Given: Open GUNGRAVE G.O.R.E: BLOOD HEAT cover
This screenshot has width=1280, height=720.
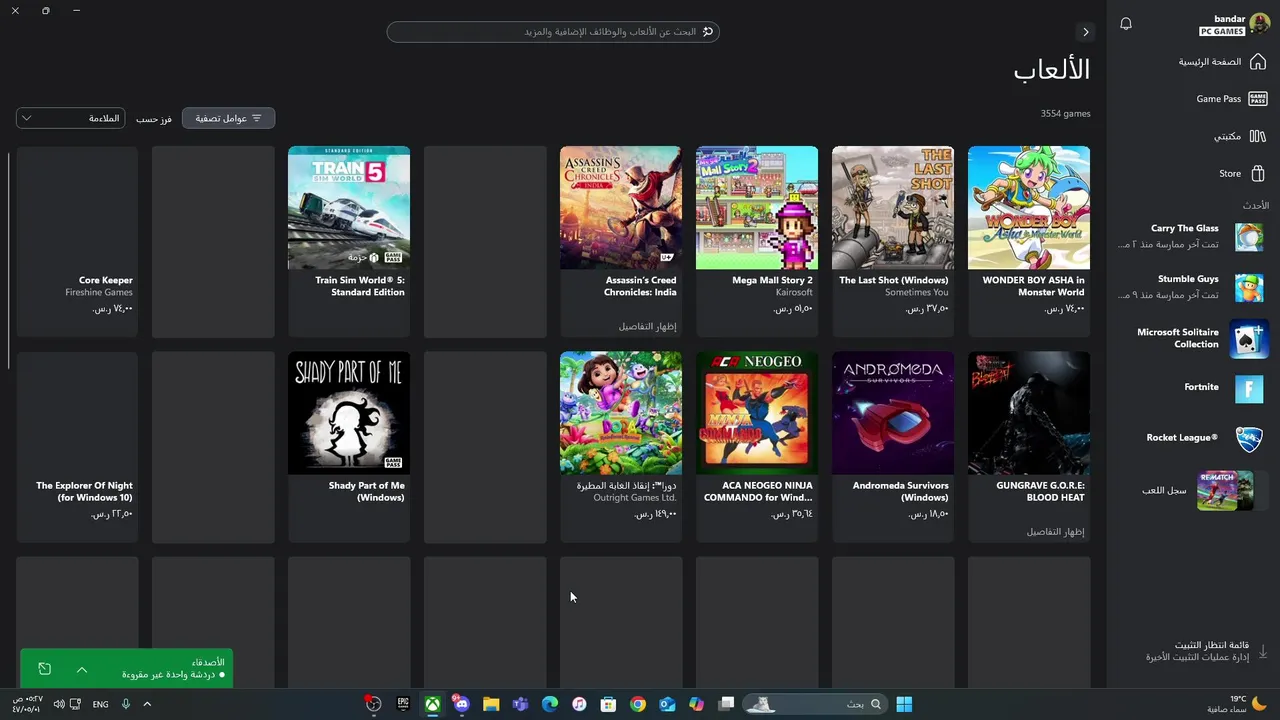Looking at the screenshot, I should click(x=1029, y=413).
